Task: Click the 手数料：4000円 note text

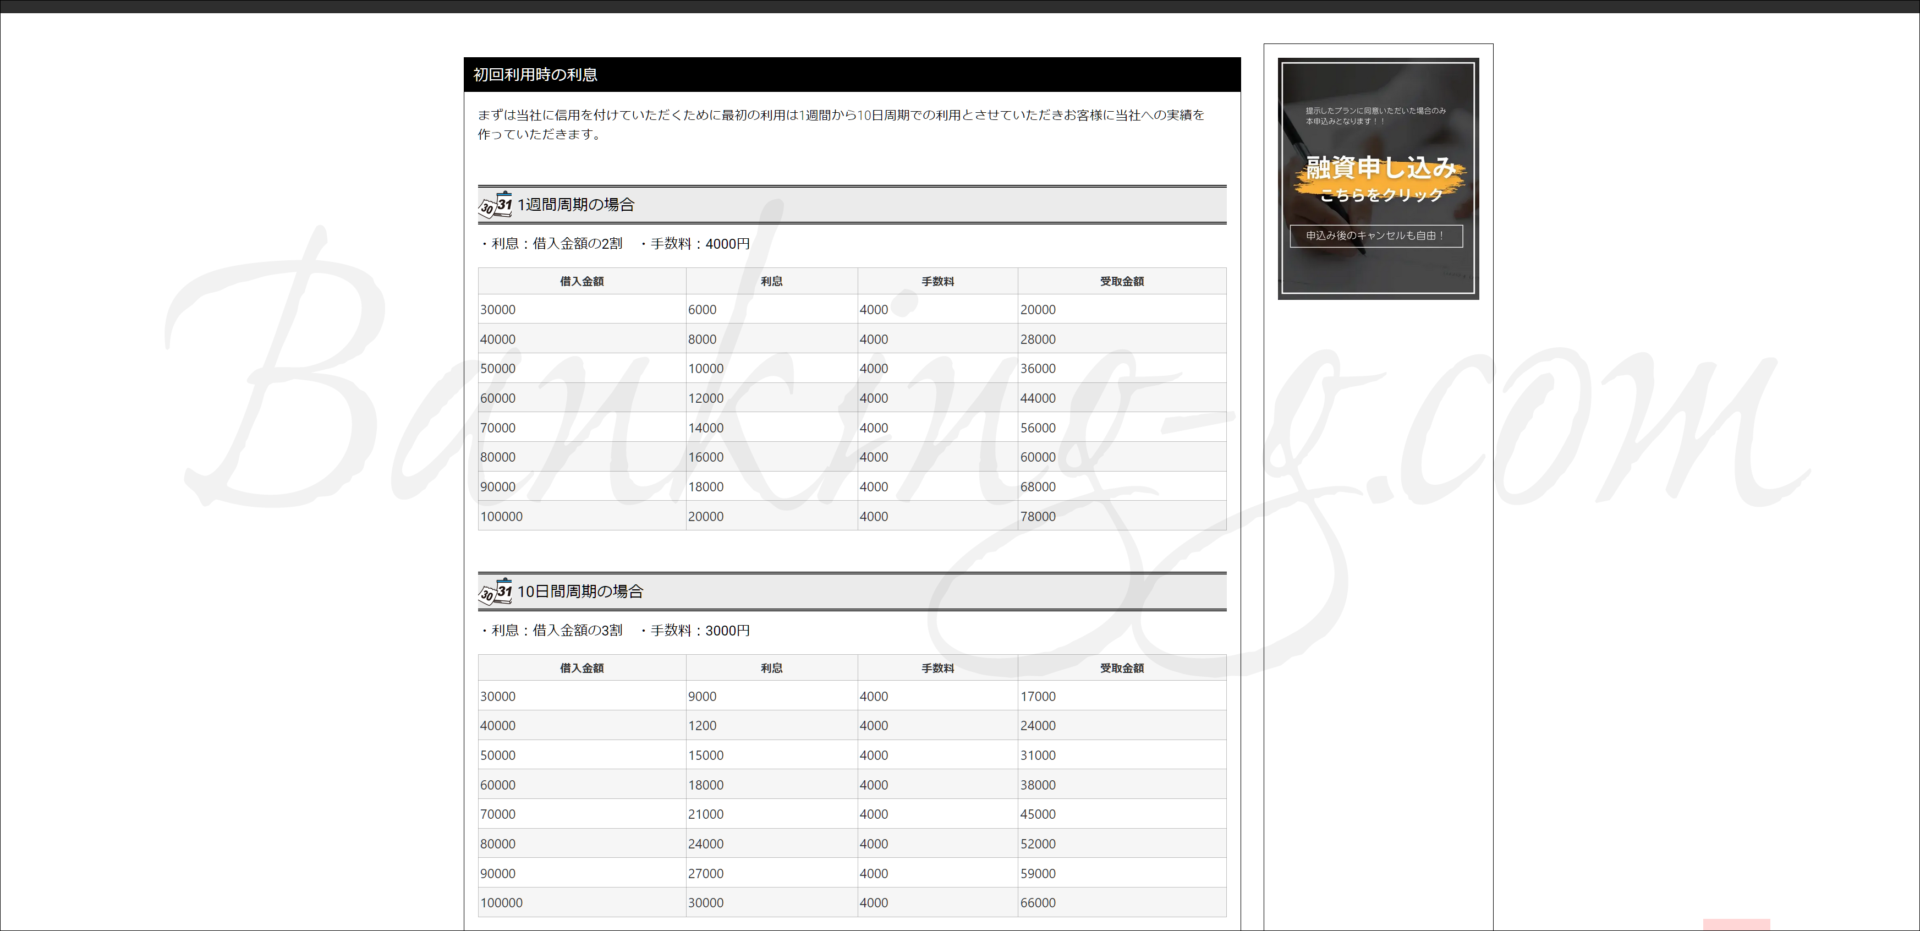Action: (699, 244)
